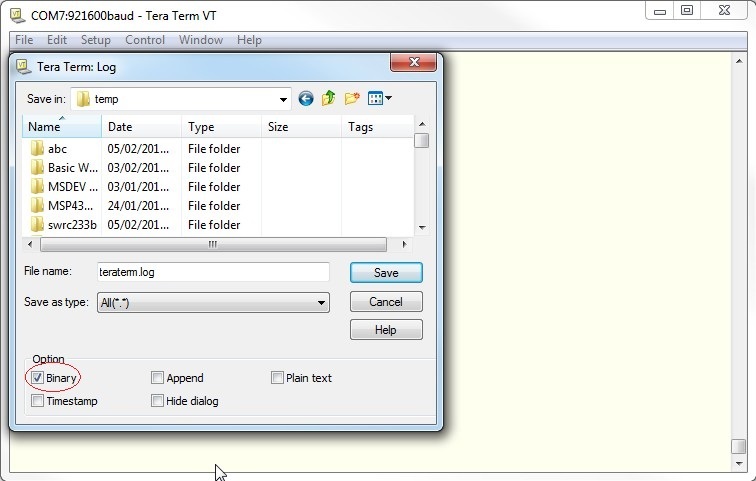Click the Log dialog title icon
This screenshot has height=481, width=756.
23,67
